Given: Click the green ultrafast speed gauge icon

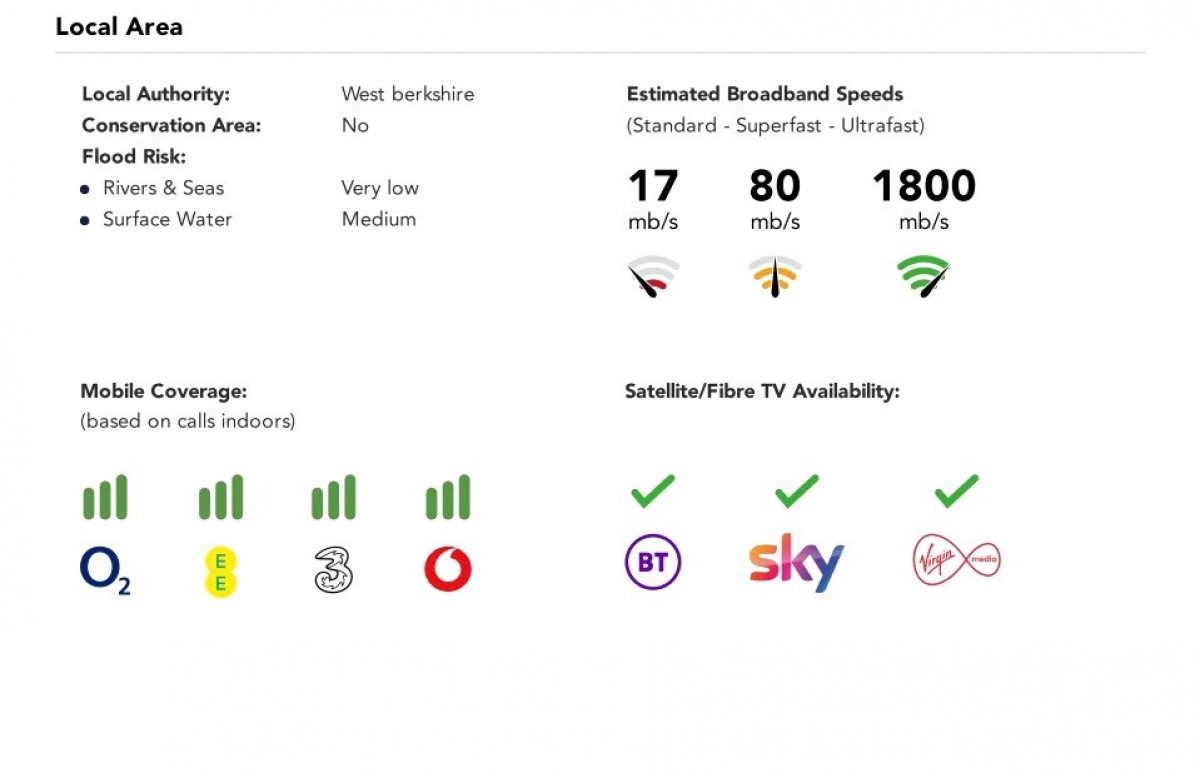Looking at the screenshot, I should pos(923,277).
